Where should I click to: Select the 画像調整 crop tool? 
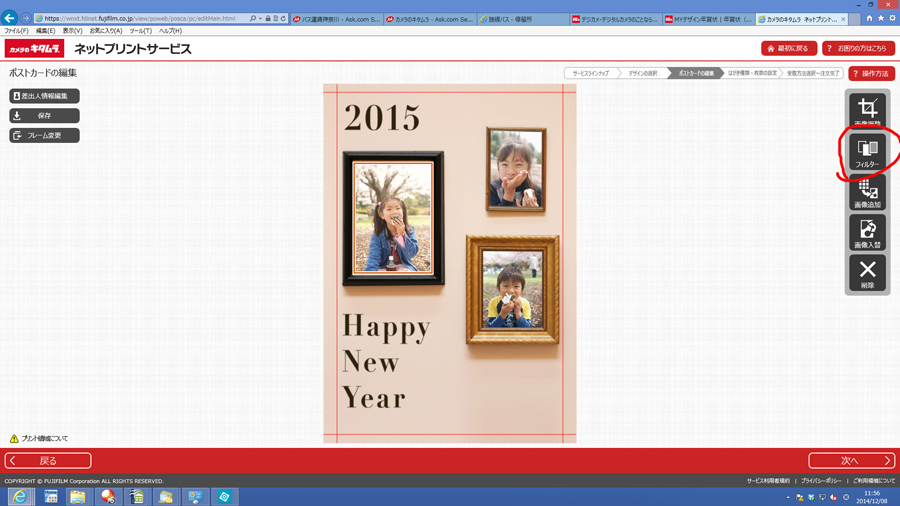coord(867,110)
